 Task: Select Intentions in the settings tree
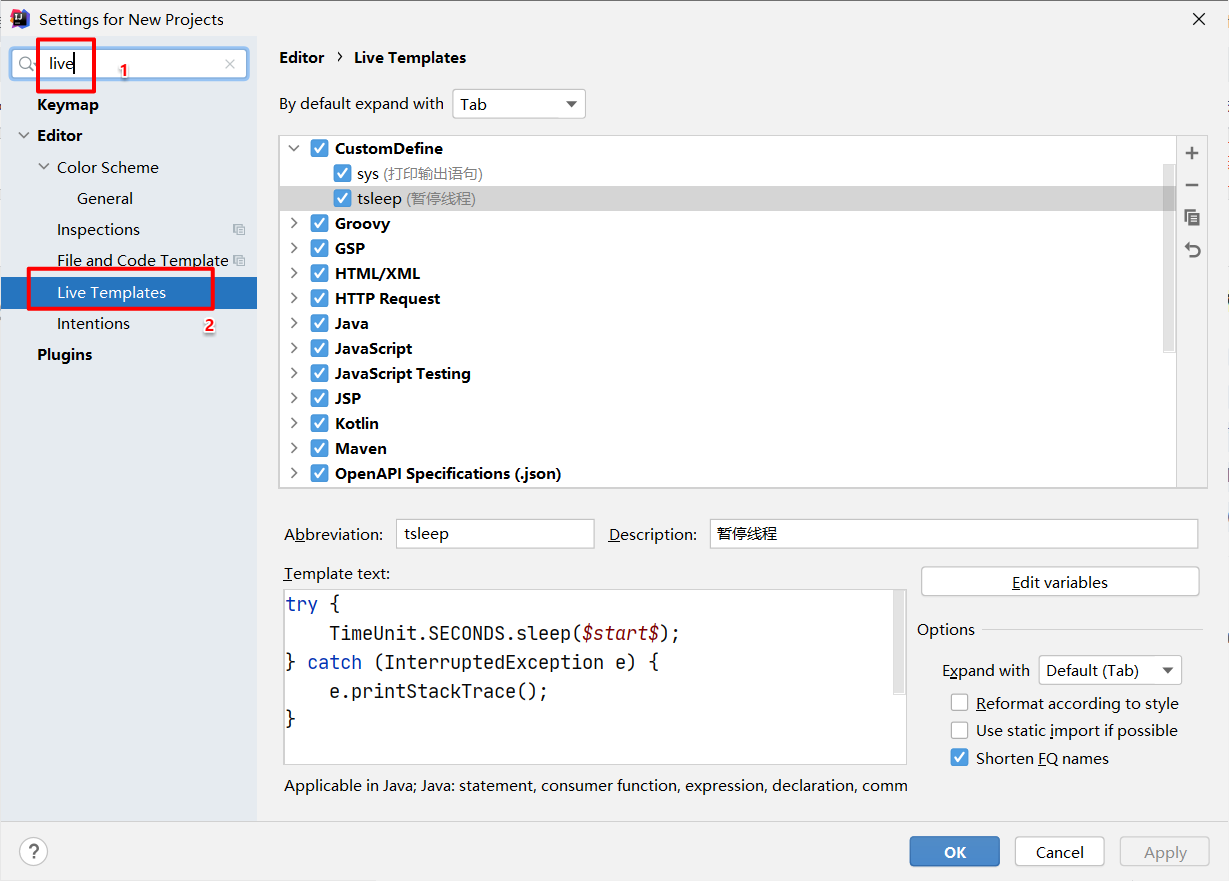[93, 323]
